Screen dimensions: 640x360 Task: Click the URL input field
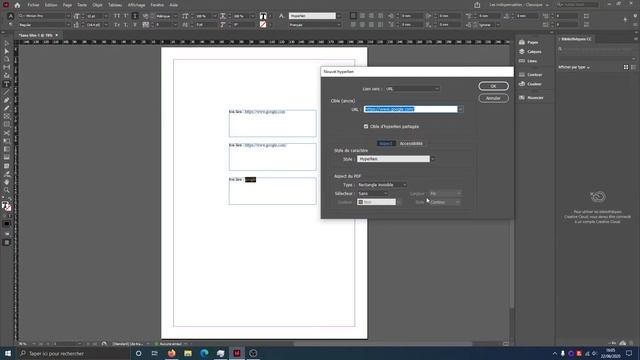click(x=411, y=109)
